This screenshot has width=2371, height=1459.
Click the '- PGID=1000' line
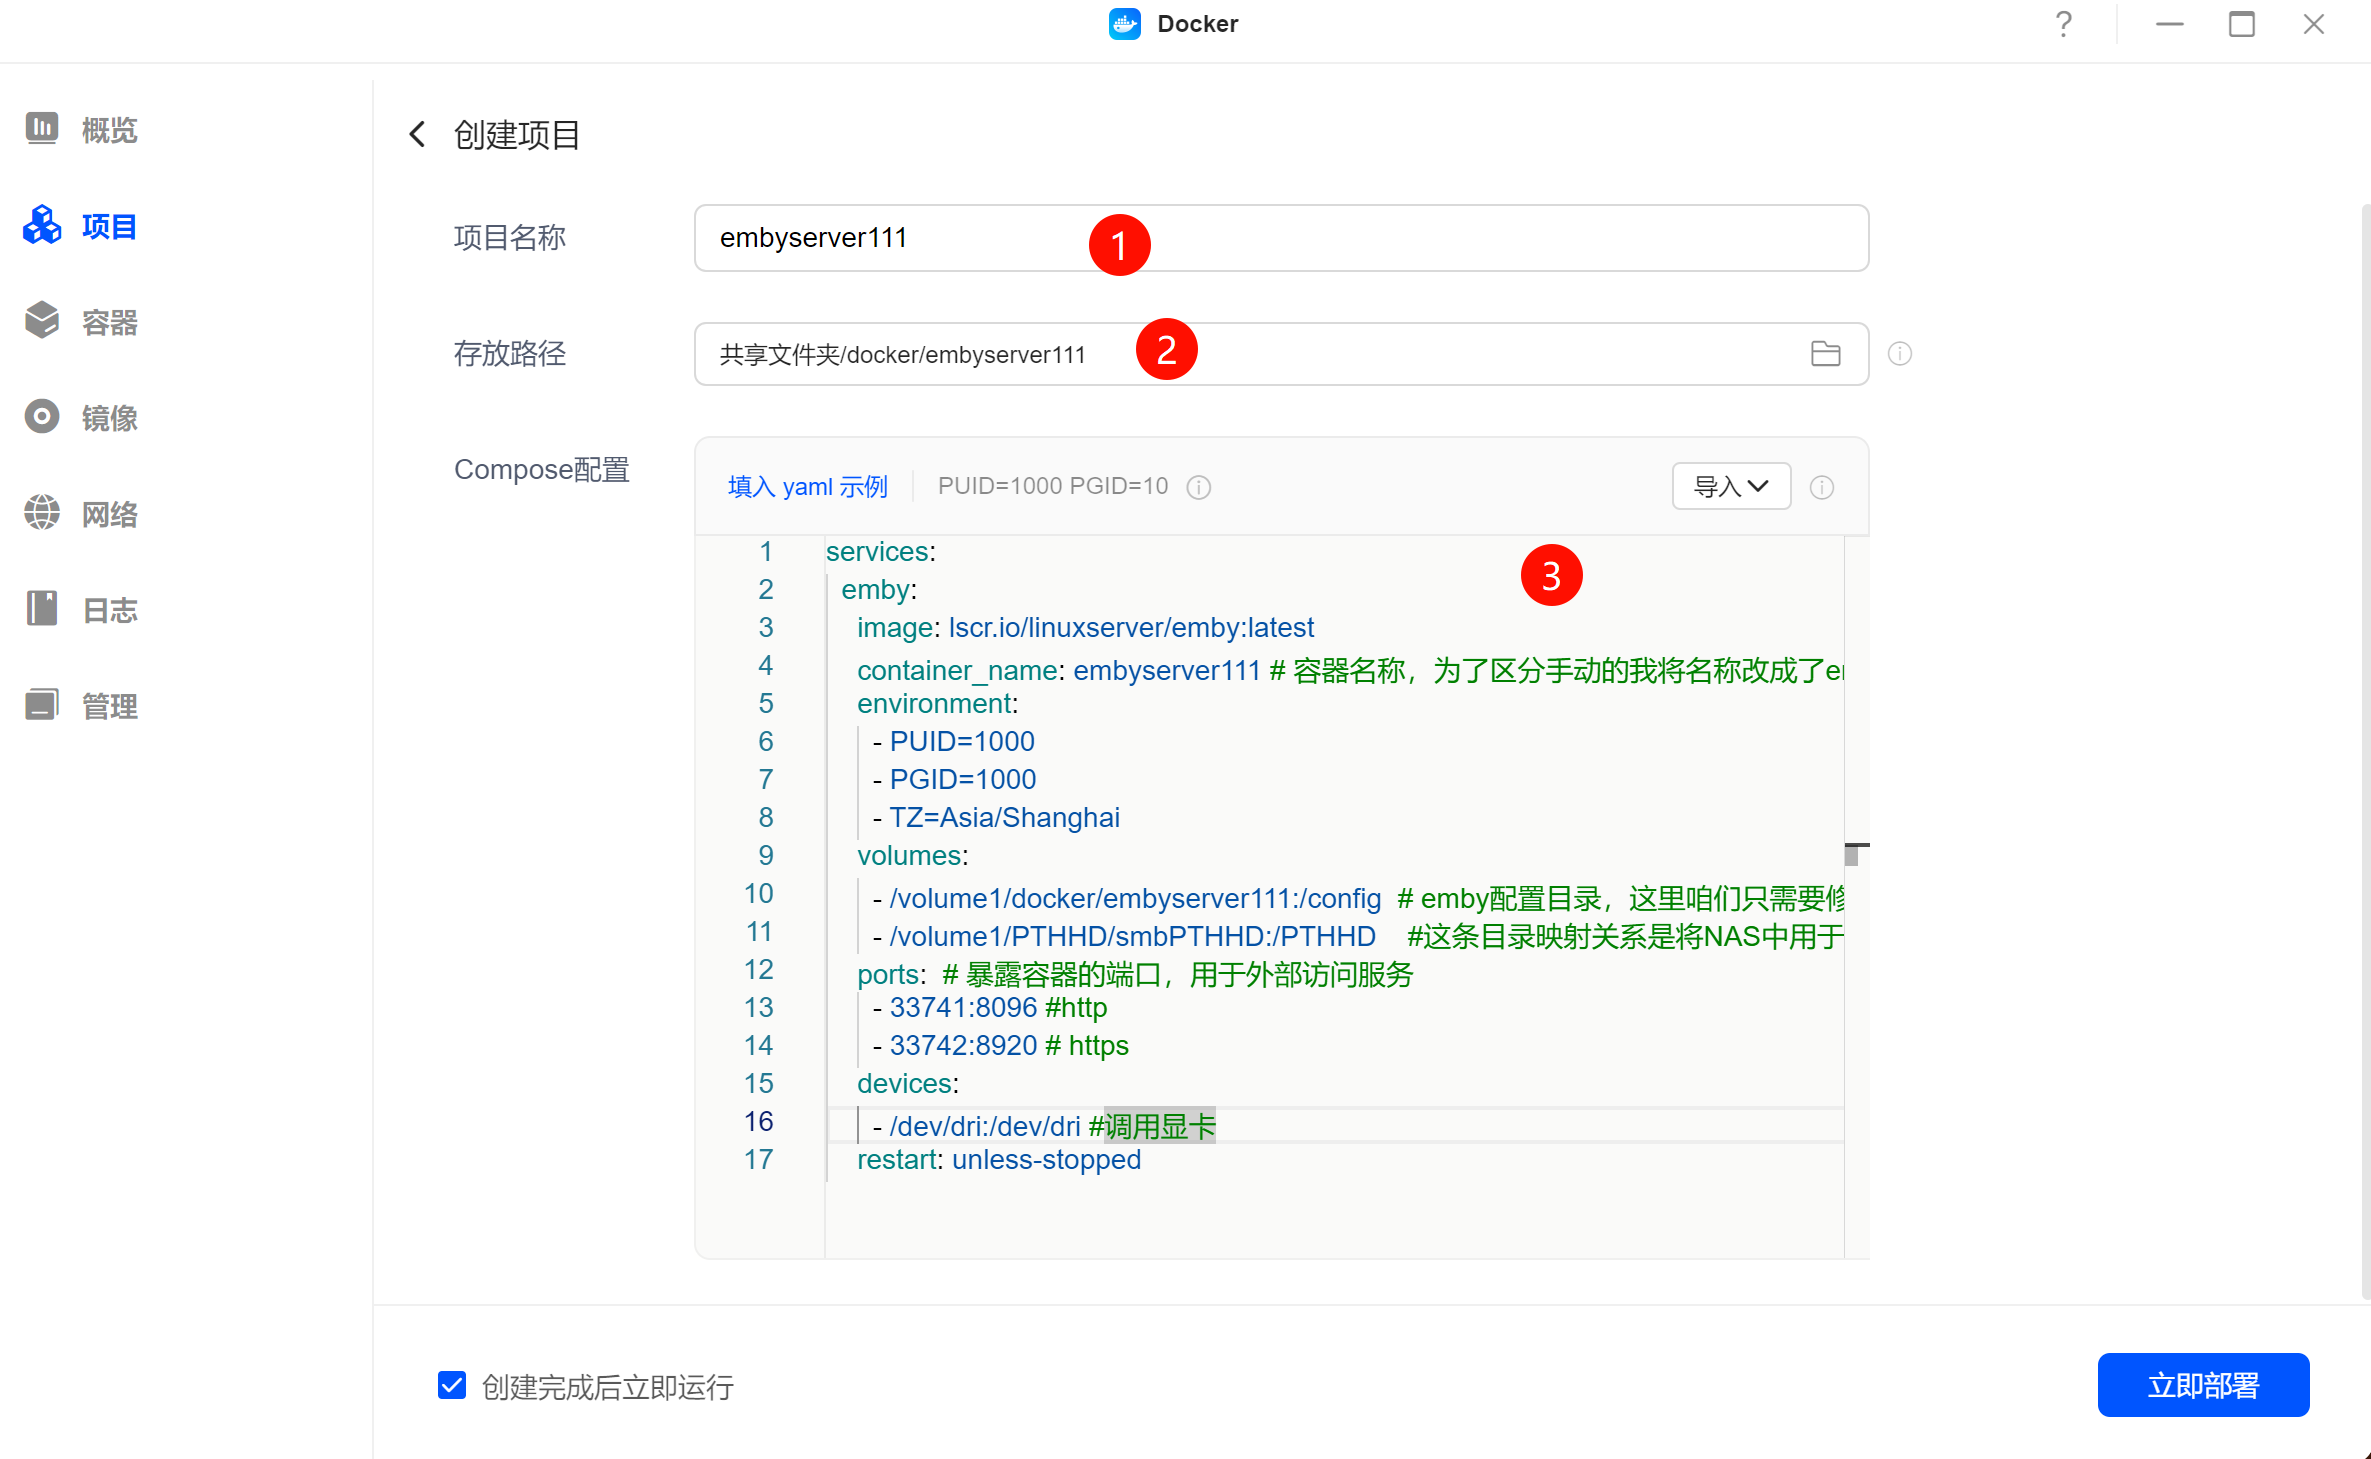click(954, 779)
